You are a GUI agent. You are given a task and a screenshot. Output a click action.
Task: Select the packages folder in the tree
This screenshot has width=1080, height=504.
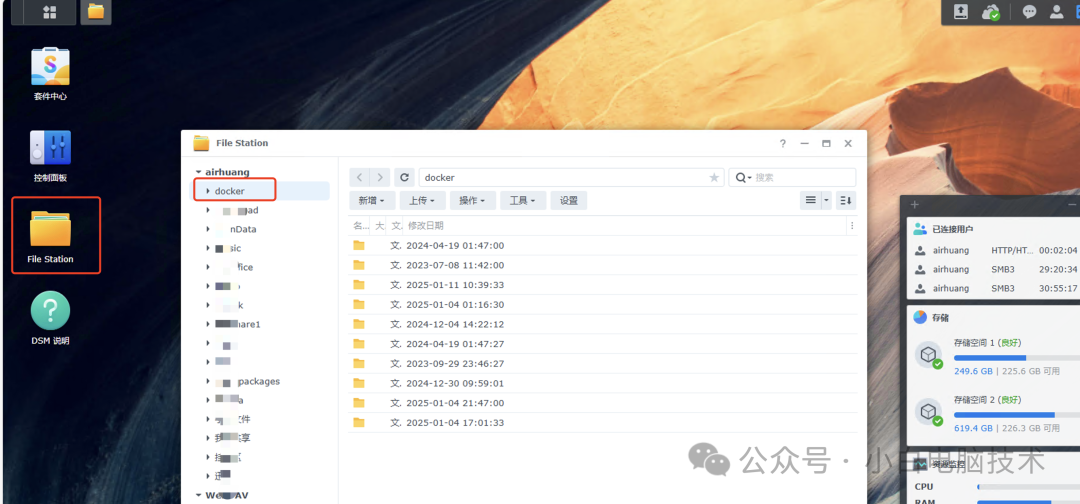click(x=260, y=381)
